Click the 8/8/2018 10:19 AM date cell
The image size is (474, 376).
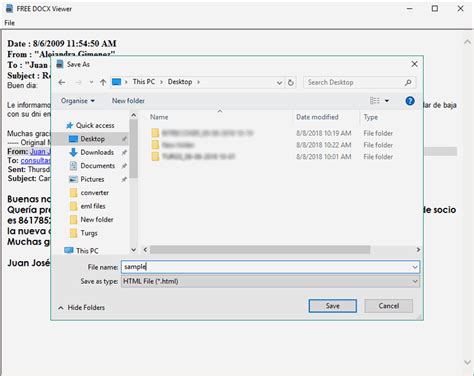(x=324, y=133)
